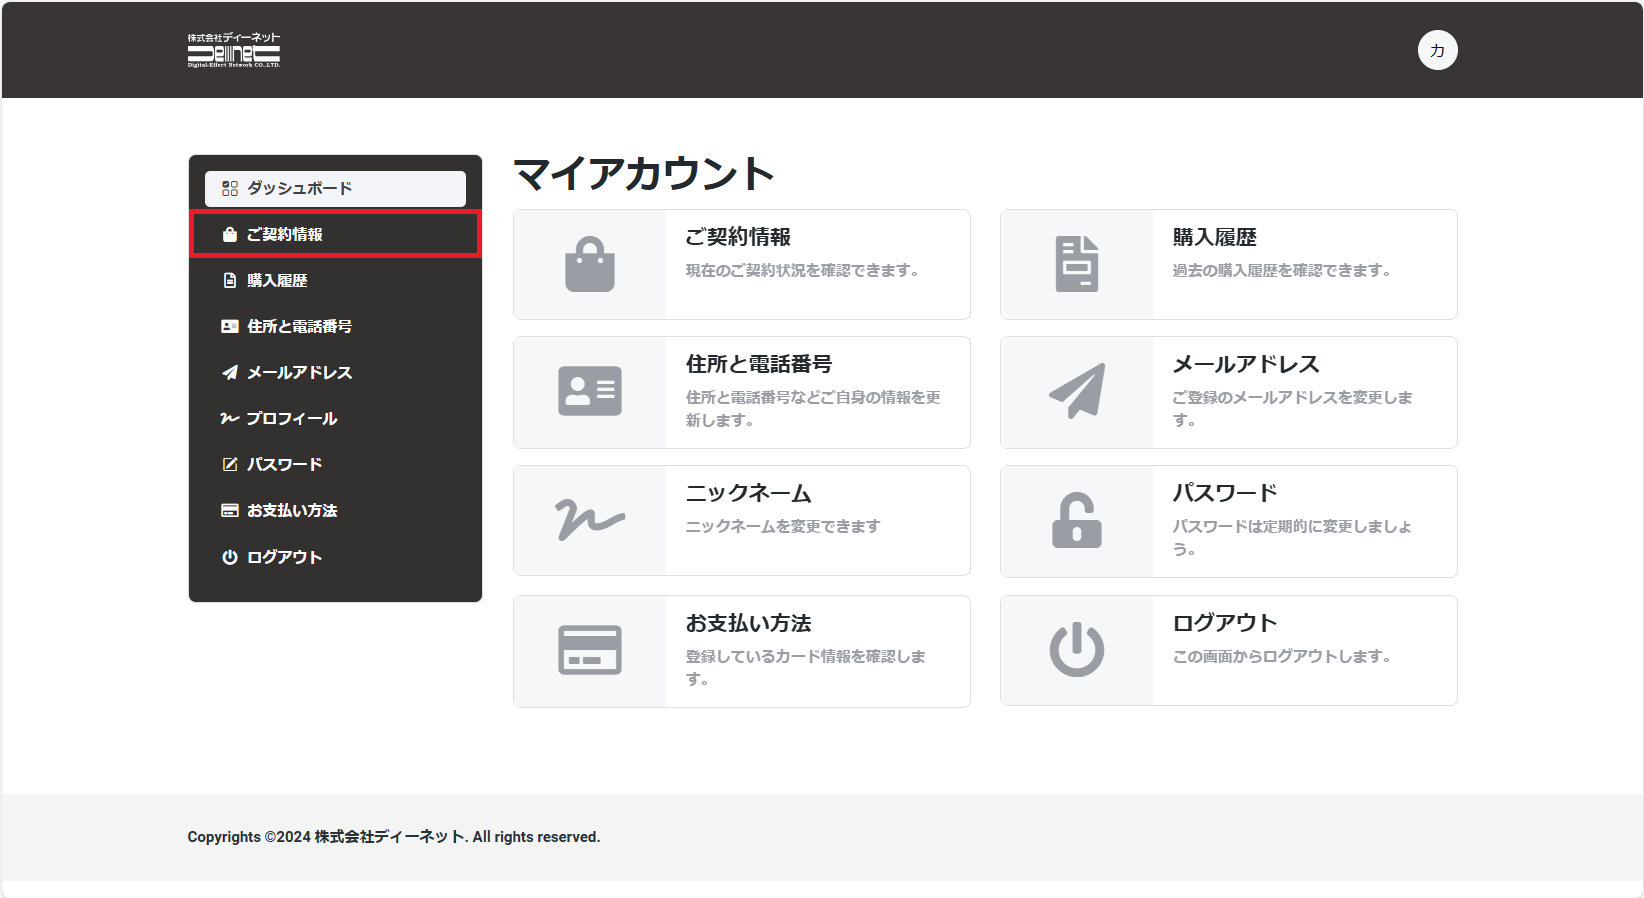Click the D-Net company logo
The image size is (1644, 898).
pyautogui.click(x=234, y=50)
